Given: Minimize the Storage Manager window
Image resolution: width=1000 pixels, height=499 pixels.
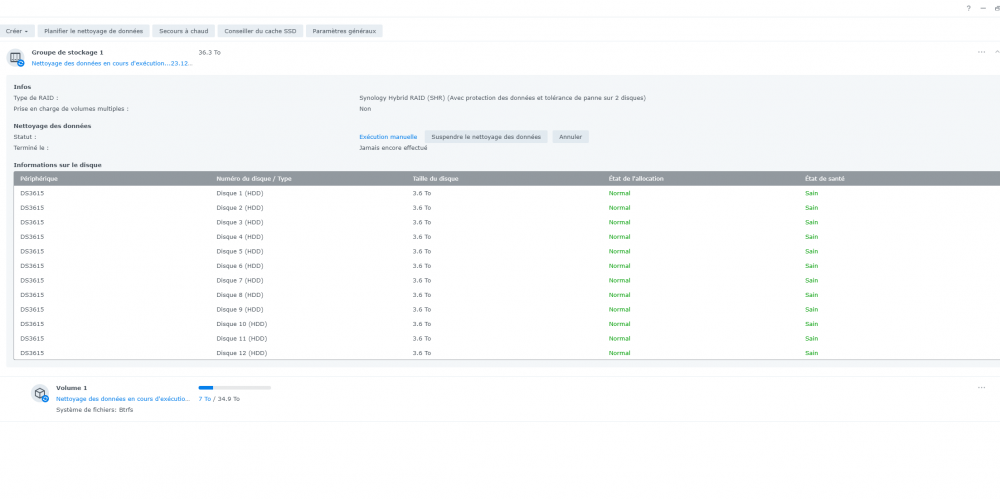Looking at the screenshot, I should tap(983, 8).
